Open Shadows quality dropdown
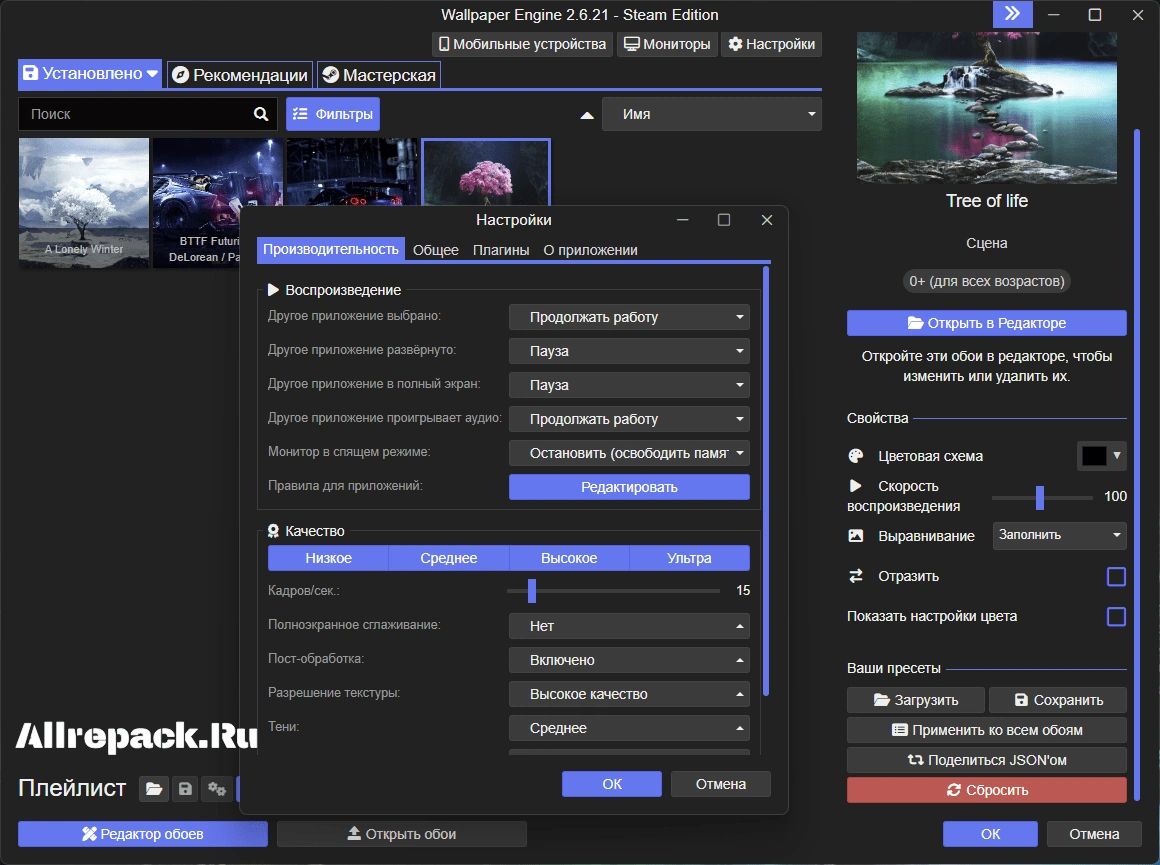Viewport: 1160px width, 865px height. 629,728
